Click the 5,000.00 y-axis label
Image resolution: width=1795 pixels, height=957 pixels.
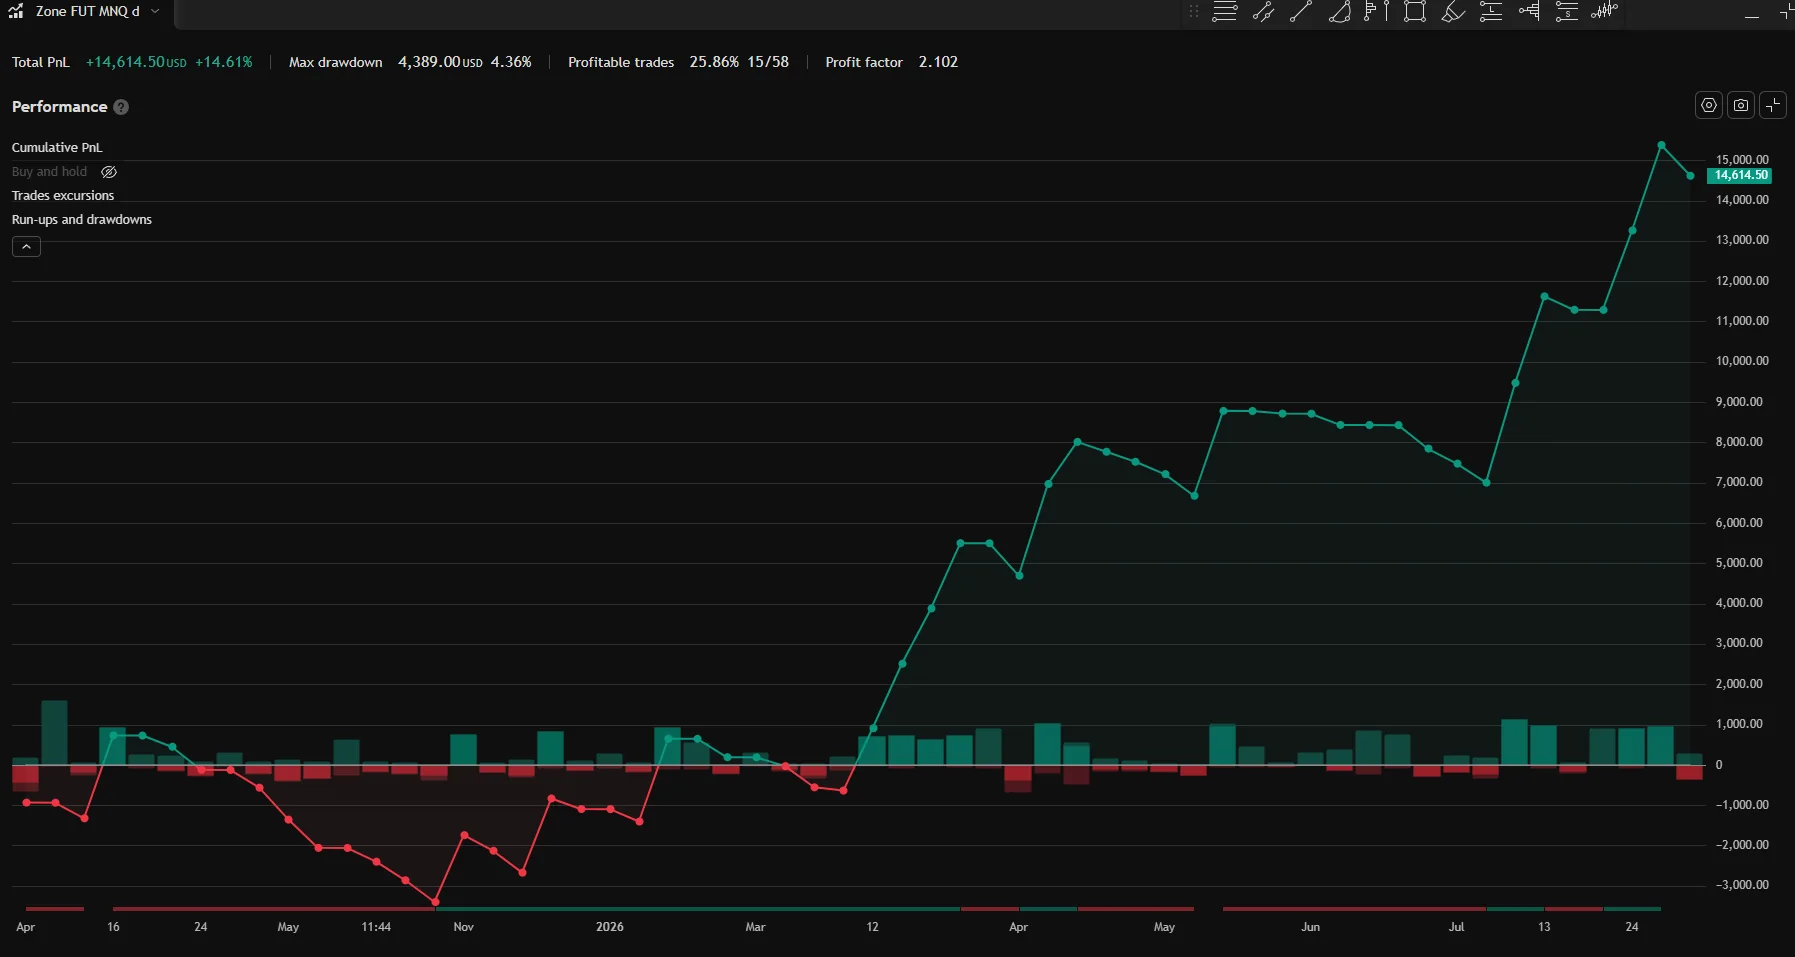tap(1739, 563)
